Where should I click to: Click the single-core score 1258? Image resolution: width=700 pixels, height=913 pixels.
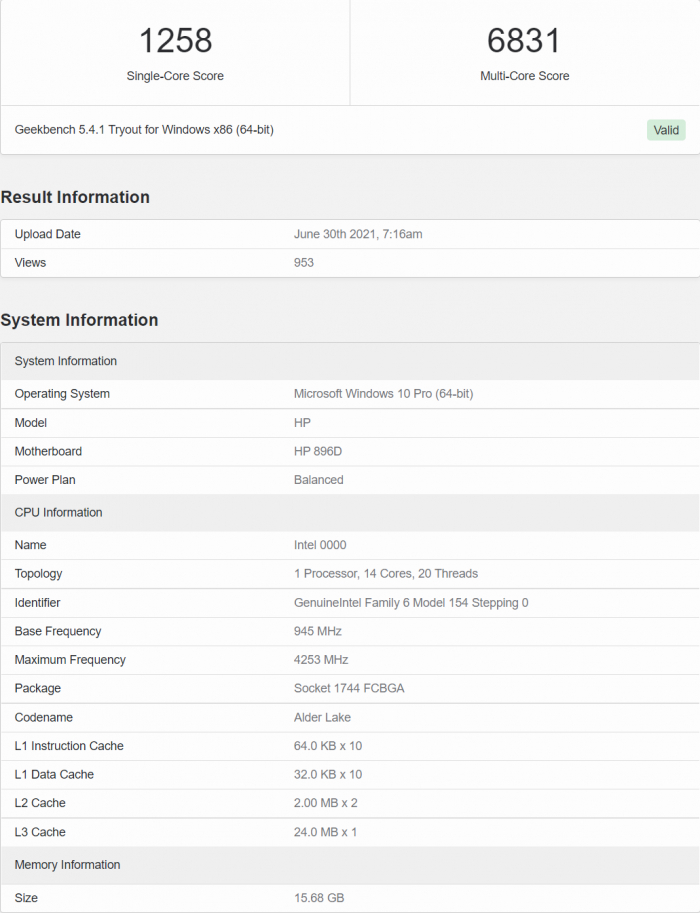175,40
